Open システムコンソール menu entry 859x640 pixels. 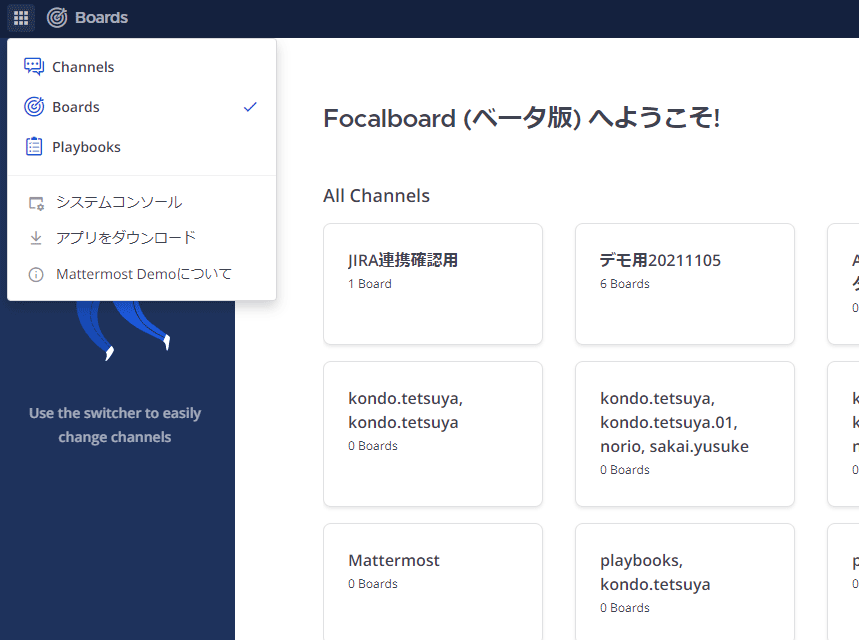point(141,203)
